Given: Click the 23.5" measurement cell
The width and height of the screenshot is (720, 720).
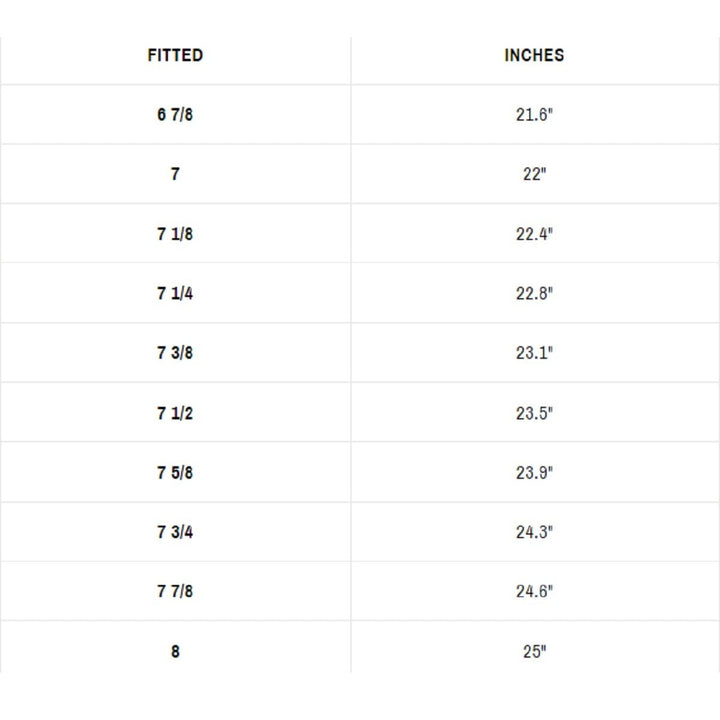Looking at the screenshot, I should [x=534, y=413].
